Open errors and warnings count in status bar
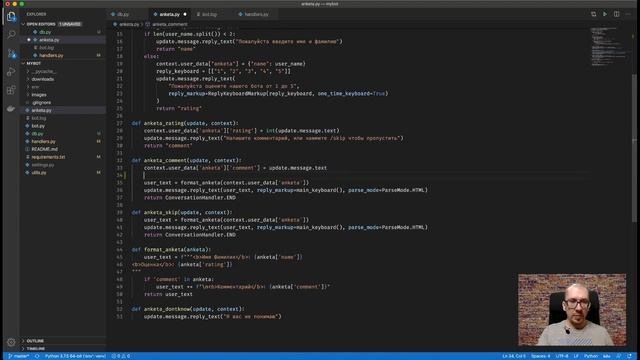 pyautogui.click(x=121, y=356)
